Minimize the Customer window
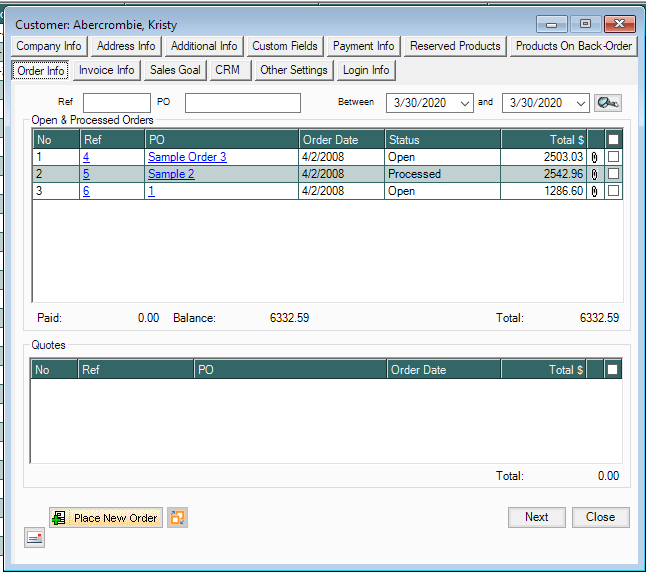The height and width of the screenshot is (572, 646). click(552, 24)
